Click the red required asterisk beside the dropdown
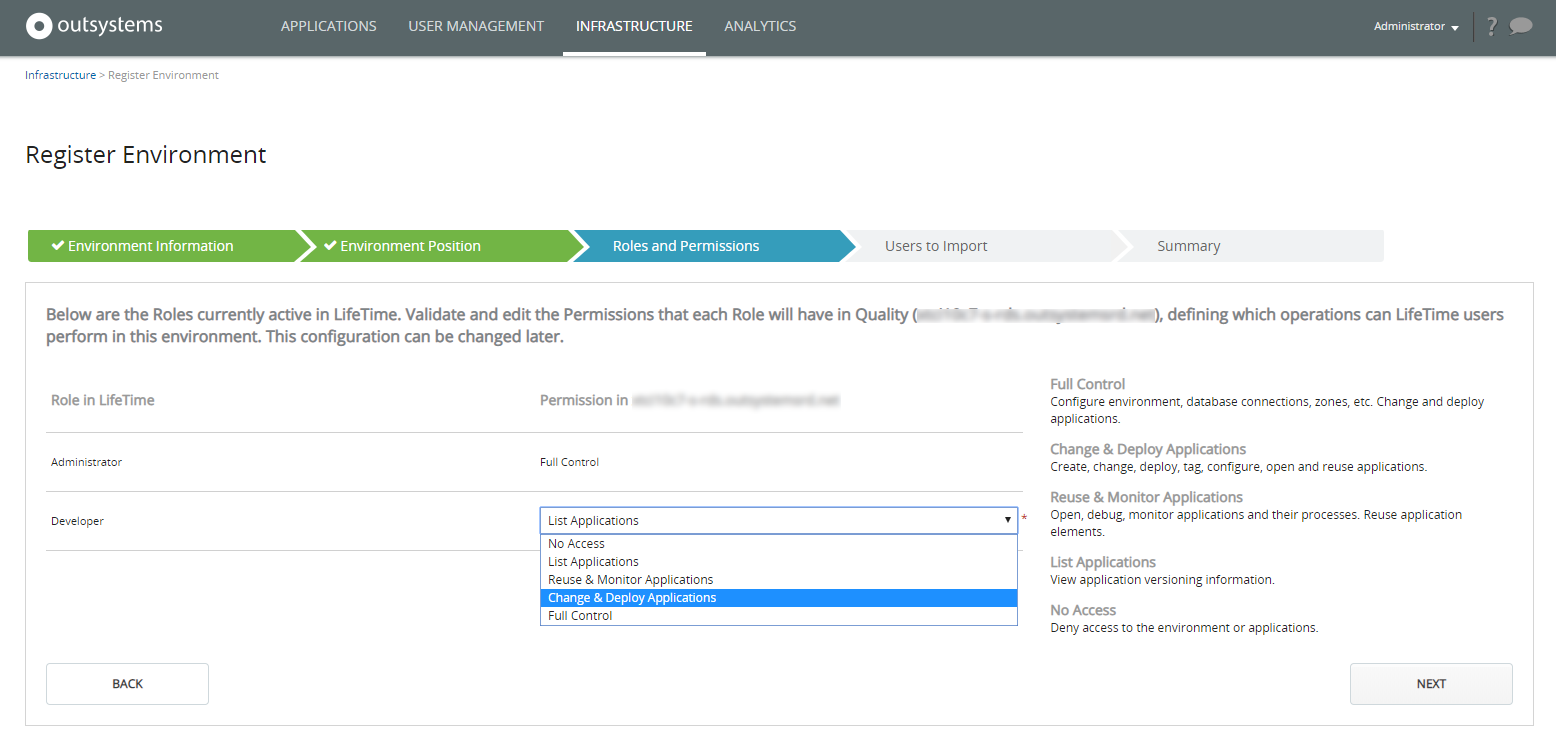This screenshot has width=1556, height=752. 1025,520
